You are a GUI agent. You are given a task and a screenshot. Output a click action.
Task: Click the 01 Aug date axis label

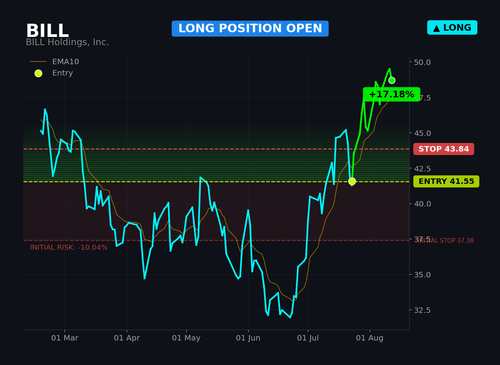tap(370, 338)
